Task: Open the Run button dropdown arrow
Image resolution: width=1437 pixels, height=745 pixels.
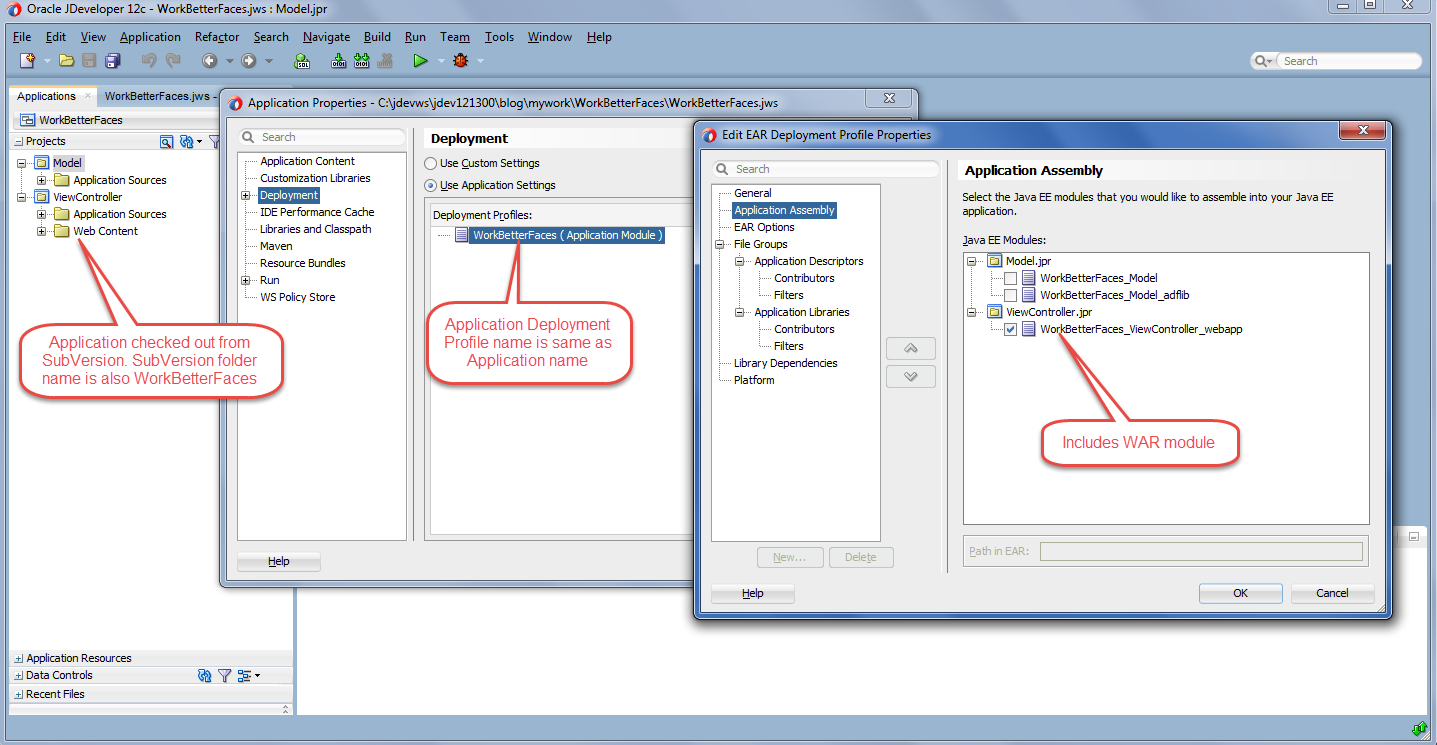Action: coord(440,61)
